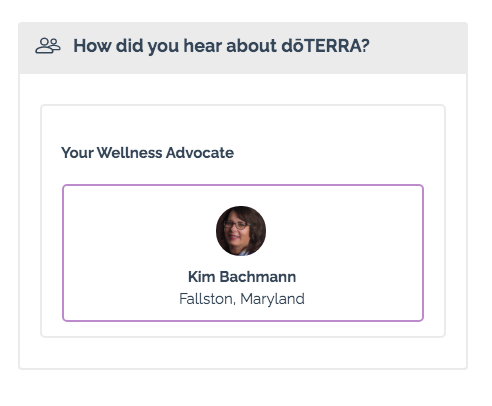This screenshot has width=492, height=406.
Task: Click the 'Fallston, Maryland' location text
Action: coord(242,299)
